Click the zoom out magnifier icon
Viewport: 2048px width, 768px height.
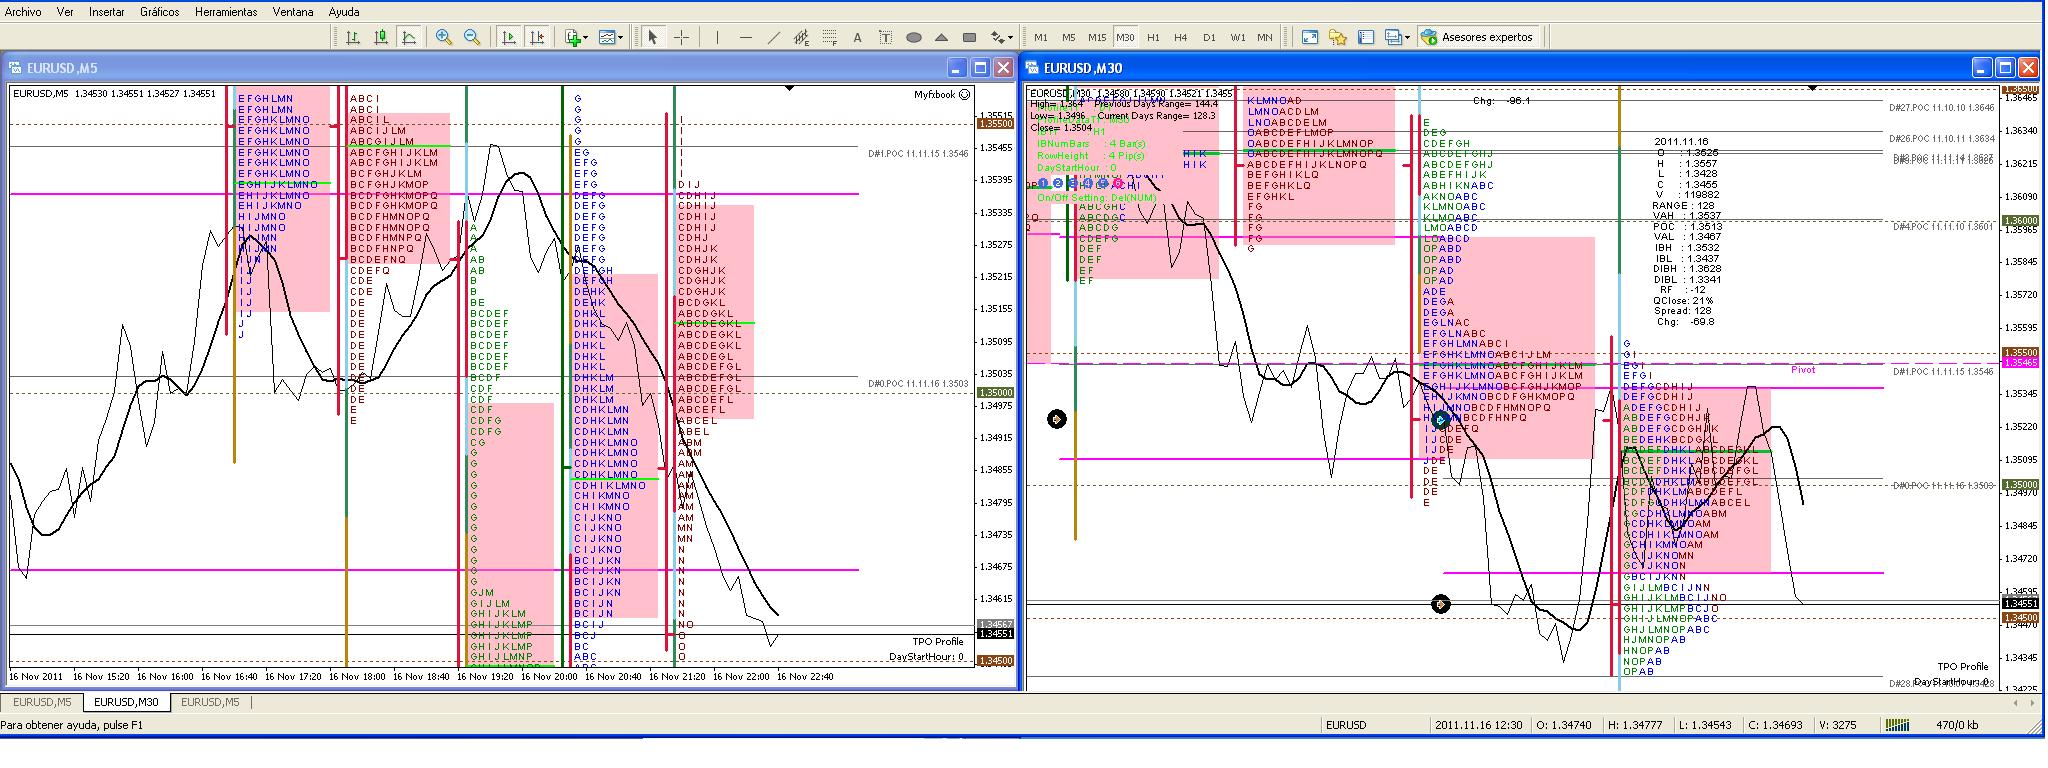[472, 37]
